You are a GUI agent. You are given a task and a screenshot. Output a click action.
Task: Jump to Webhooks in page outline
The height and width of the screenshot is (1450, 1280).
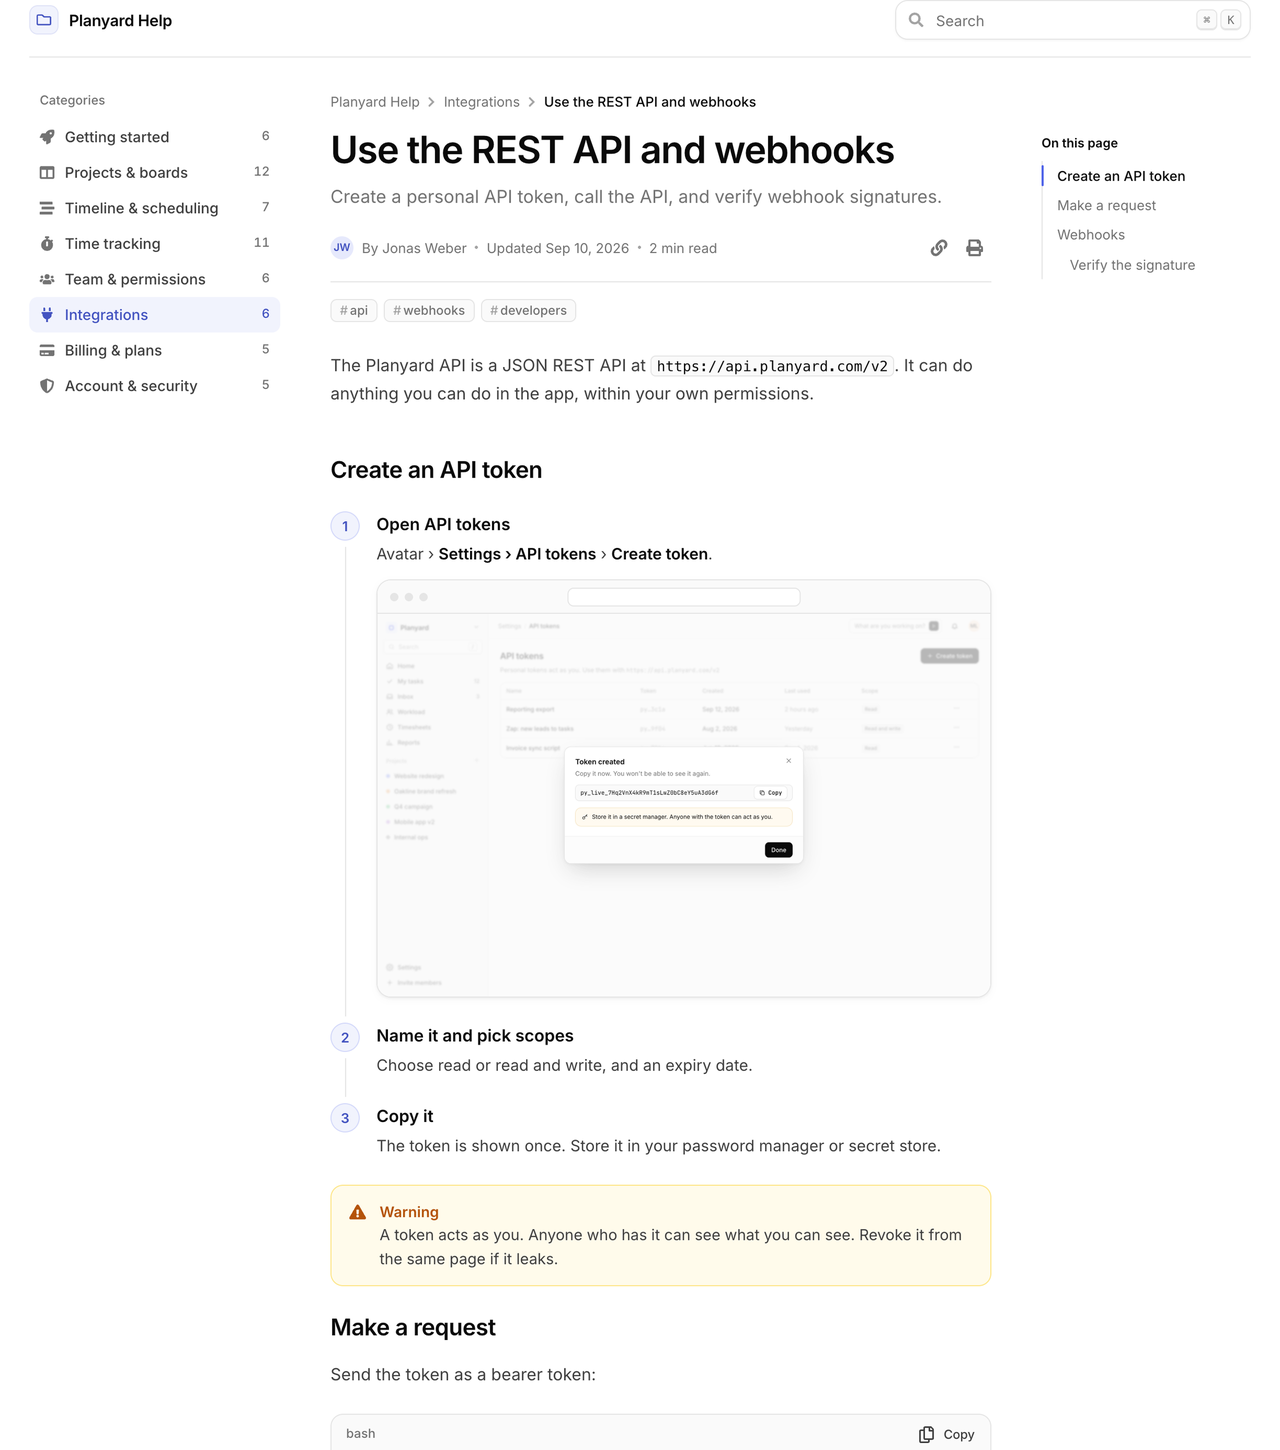1091,235
